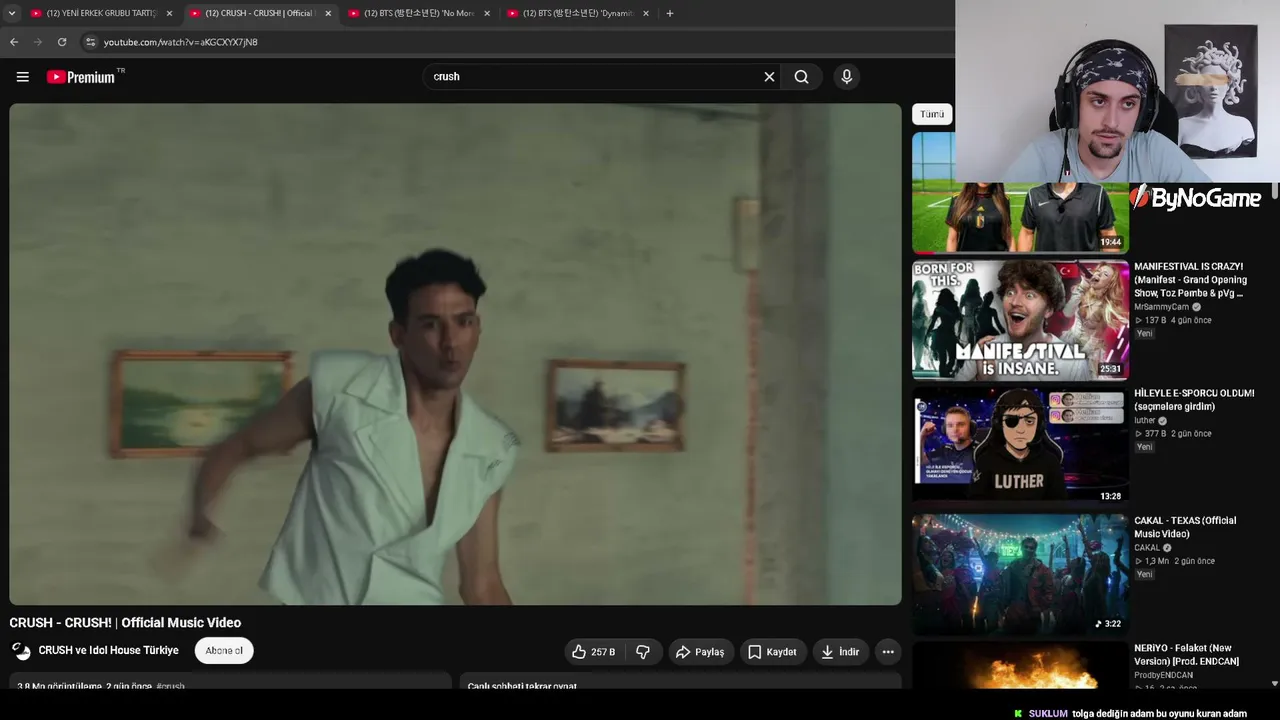Pause the CRUSH music video player
The height and width of the screenshot is (720, 1280).
[455, 354]
